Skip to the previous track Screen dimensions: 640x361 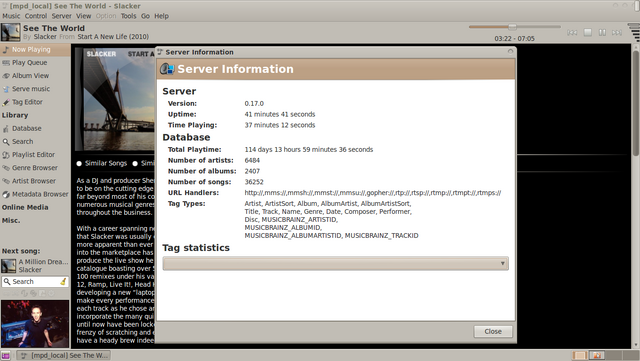[572, 32]
